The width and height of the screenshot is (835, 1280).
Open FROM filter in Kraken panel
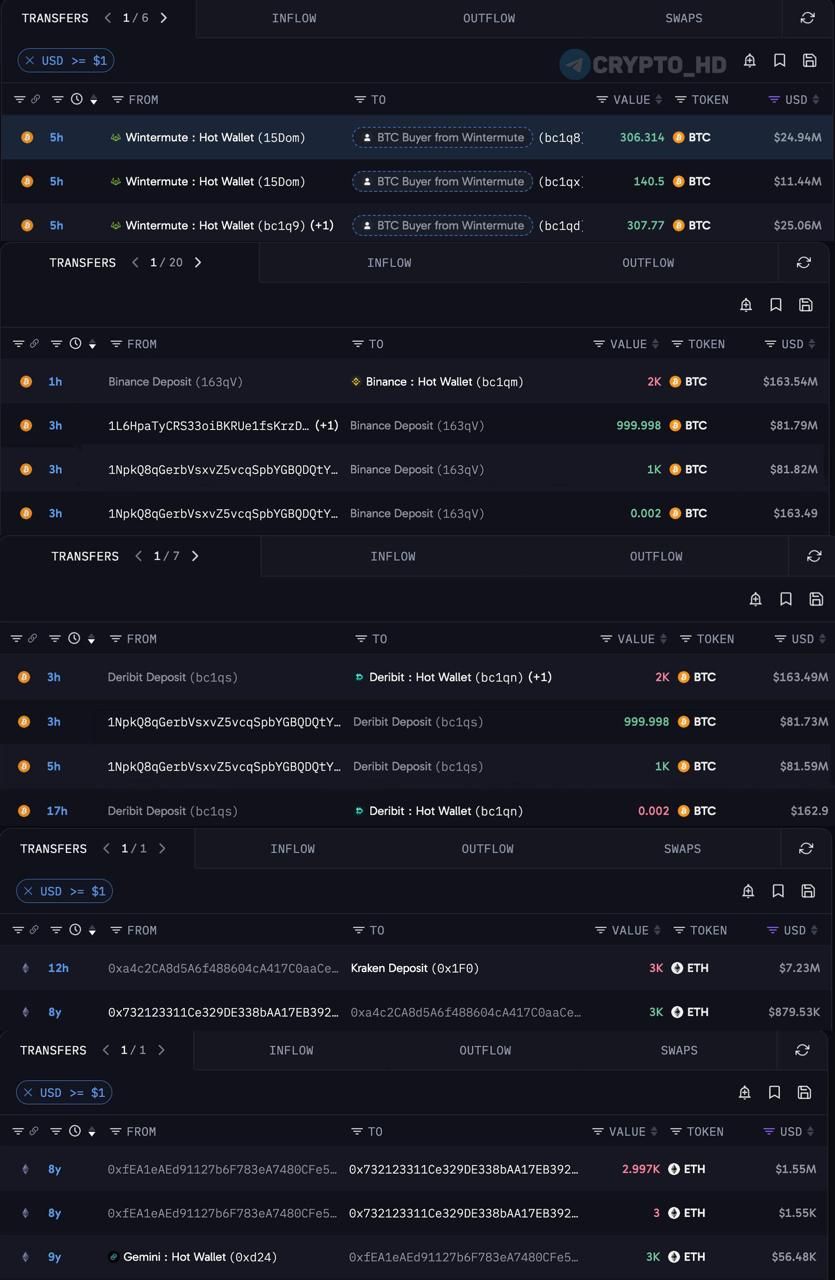(x=116, y=930)
